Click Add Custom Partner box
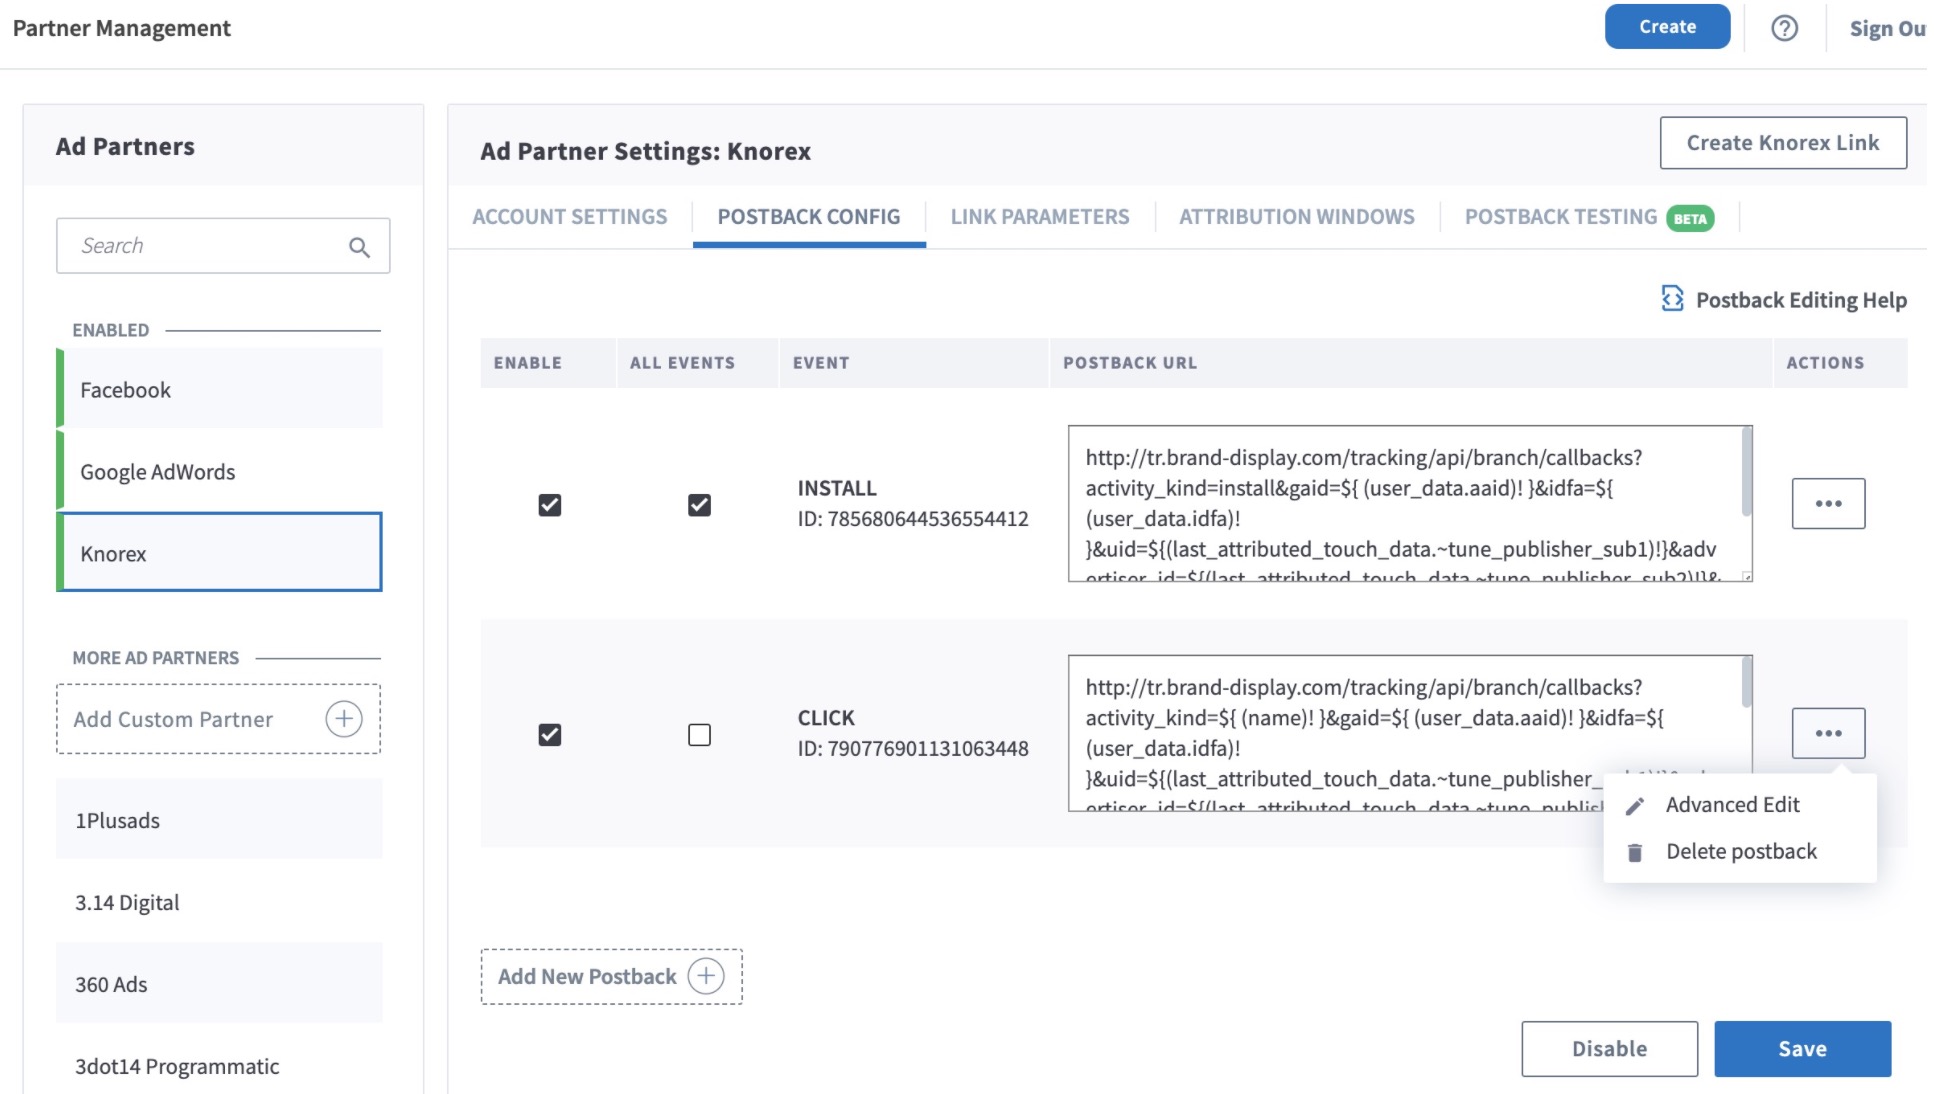 [218, 719]
